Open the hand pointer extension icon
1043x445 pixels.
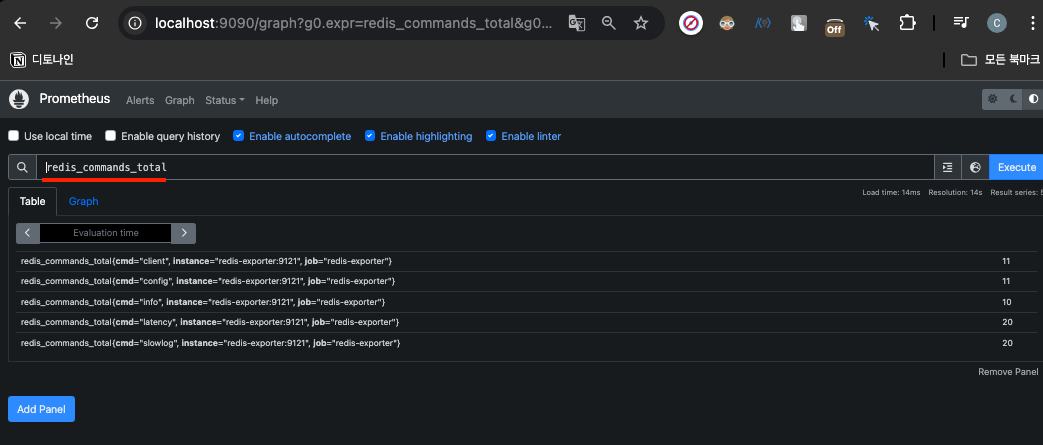click(x=798, y=23)
